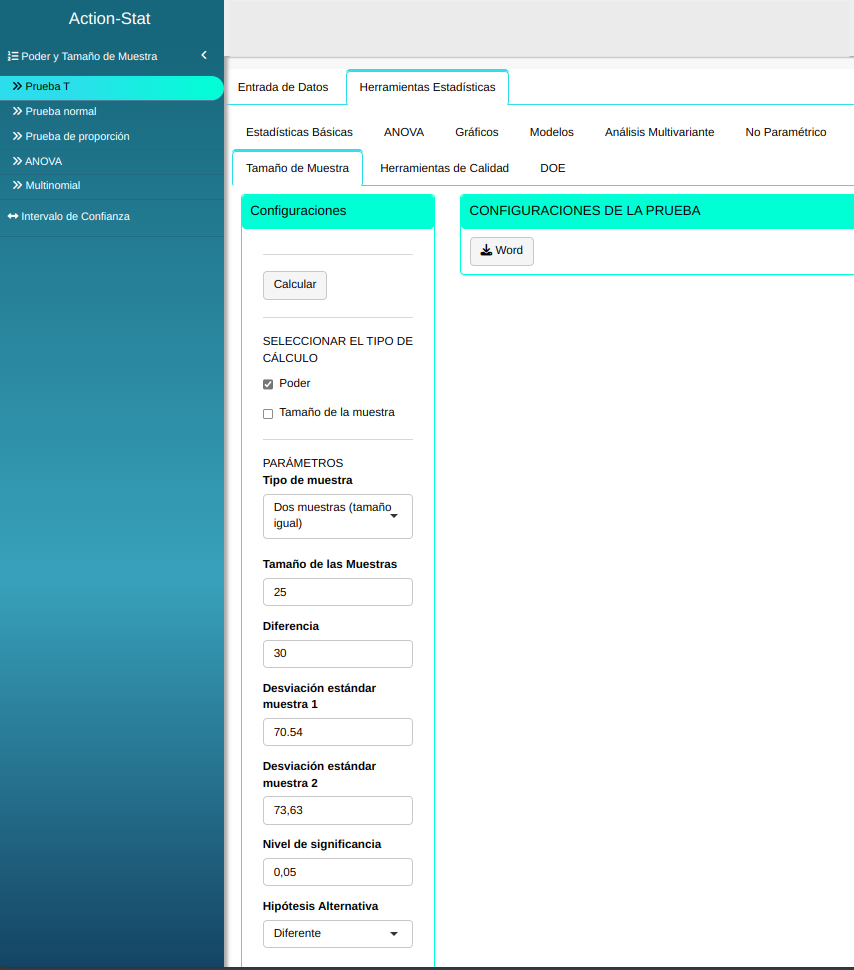The width and height of the screenshot is (854, 970).
Task: Click the double-arrow icon beside Multinomial
Action: [x=17, y=186]
